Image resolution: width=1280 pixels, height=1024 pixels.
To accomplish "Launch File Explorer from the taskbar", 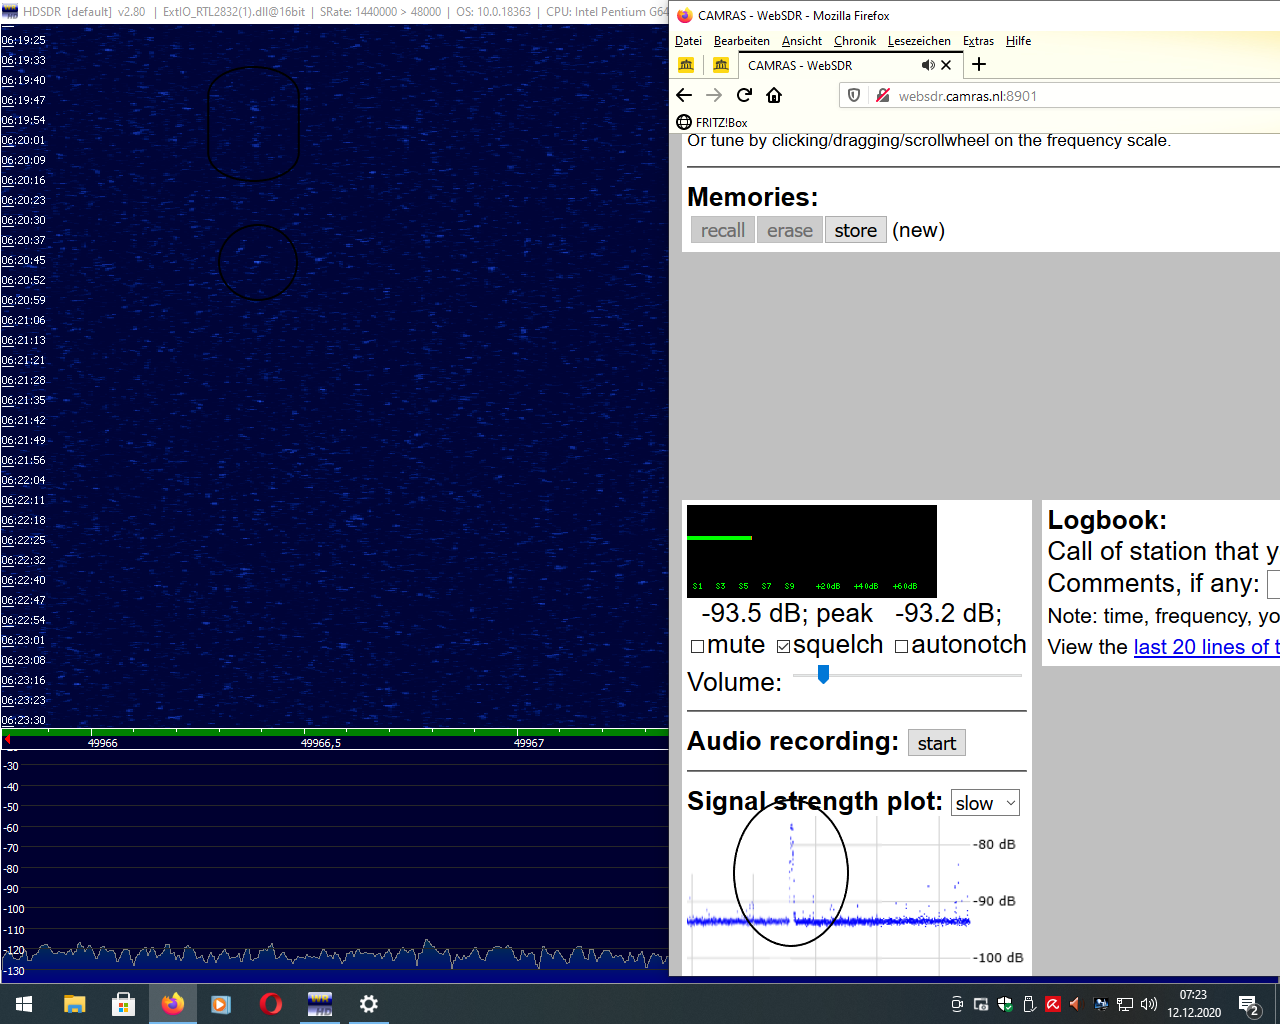I will 74,1003.
